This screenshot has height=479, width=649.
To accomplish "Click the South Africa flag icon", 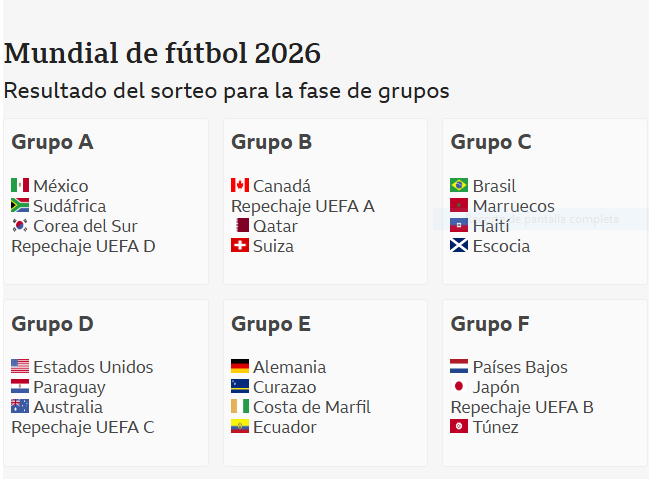I will (20, 206).
